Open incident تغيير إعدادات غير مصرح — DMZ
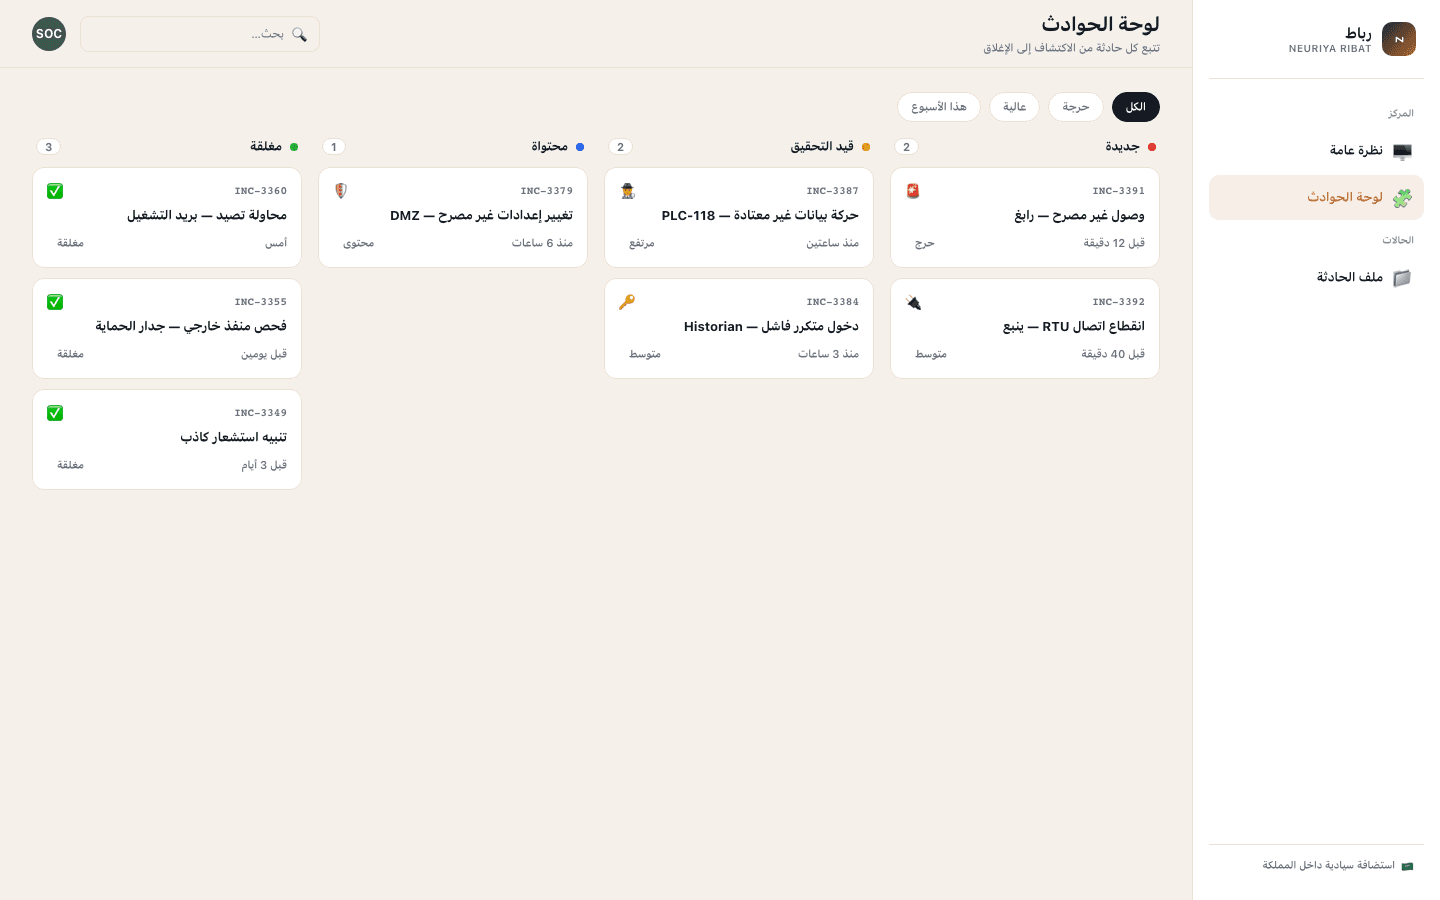Image resolution: width=1440 pixels, height=900 pixels. click(x=453, y=218)
